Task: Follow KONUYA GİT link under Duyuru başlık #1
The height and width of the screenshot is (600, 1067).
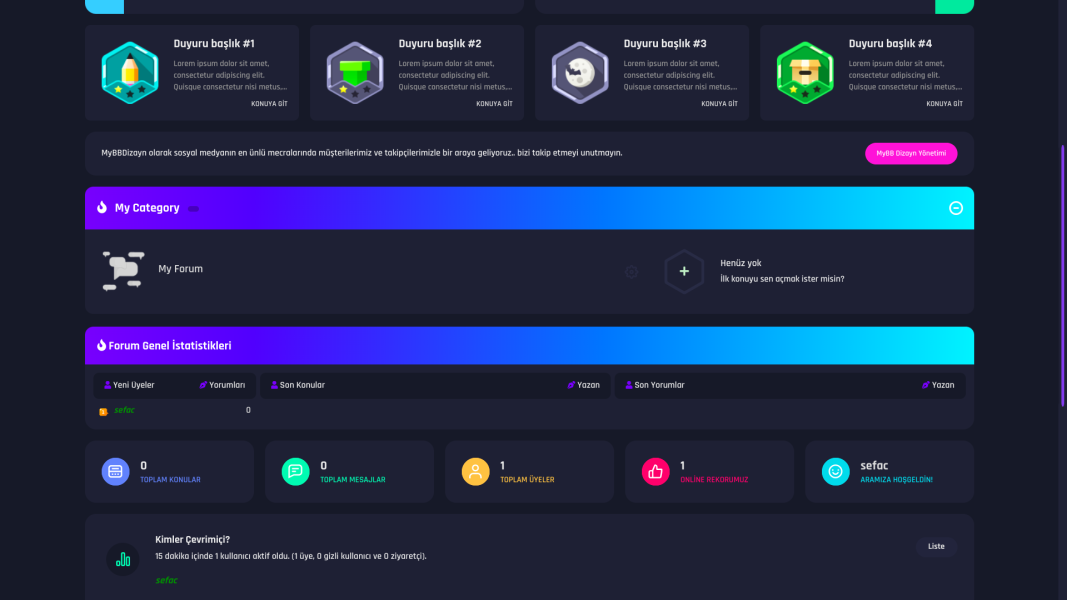Action: (269, 104)
